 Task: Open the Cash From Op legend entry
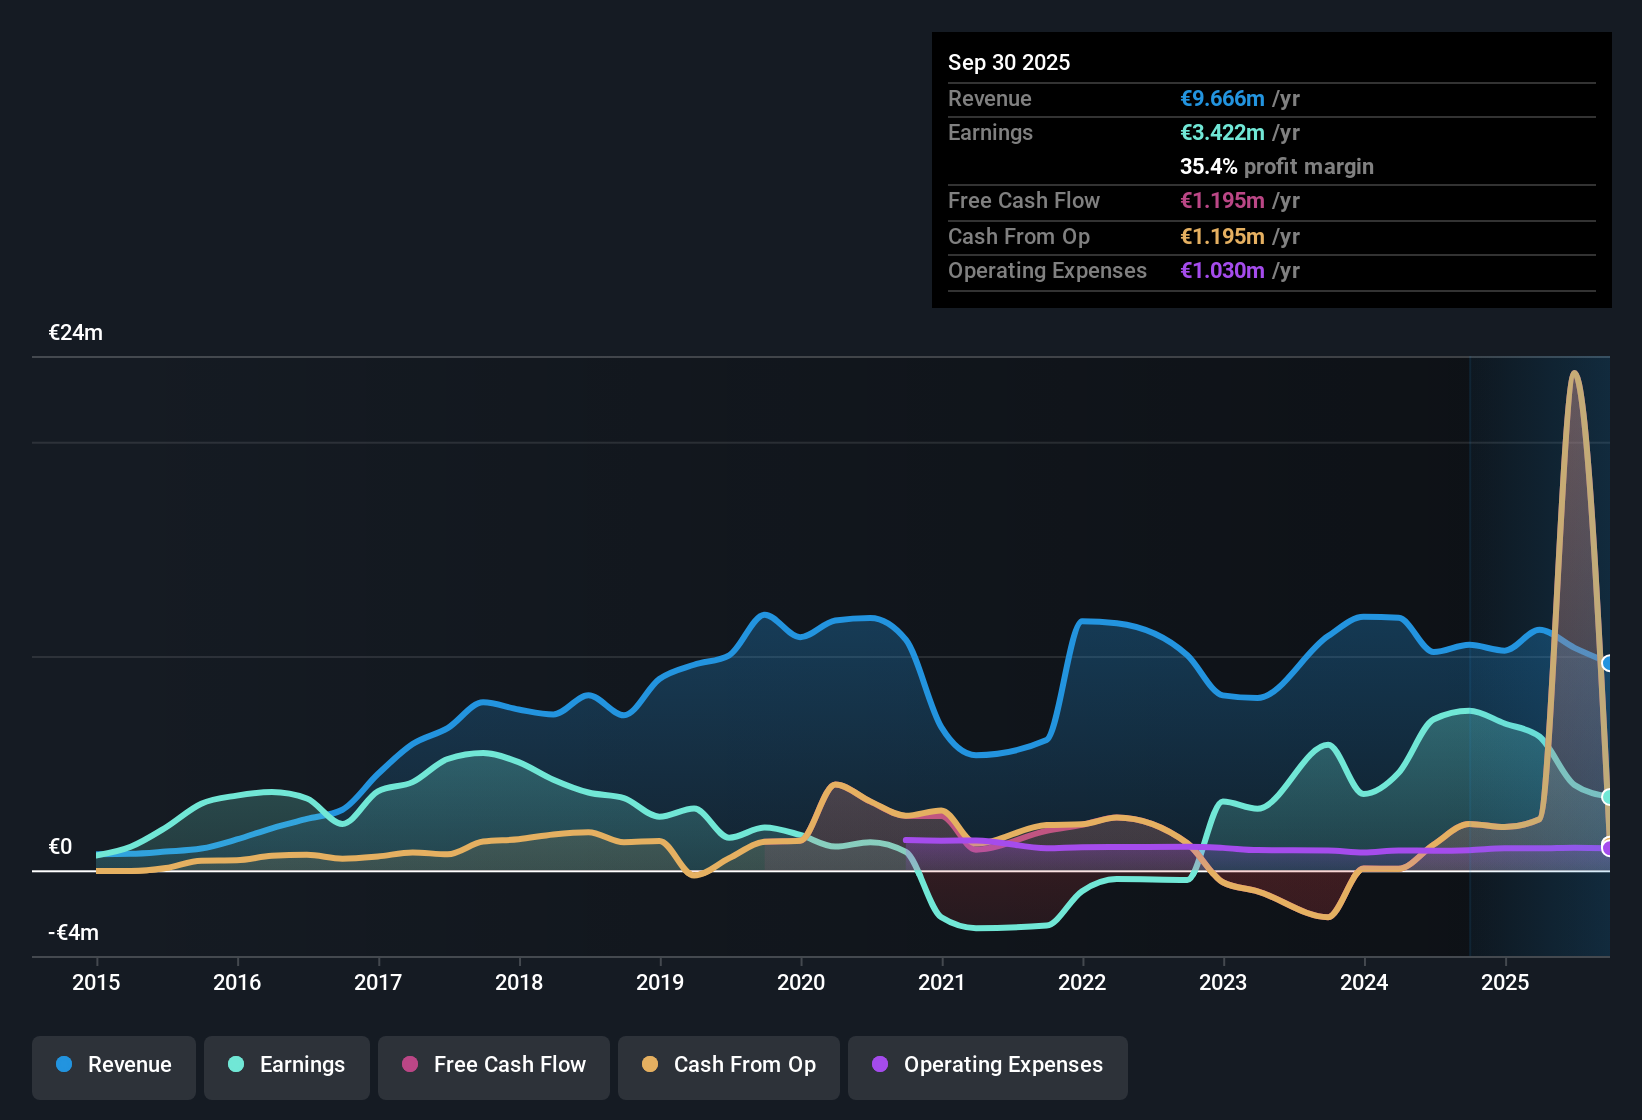(x=728, y=1065)
